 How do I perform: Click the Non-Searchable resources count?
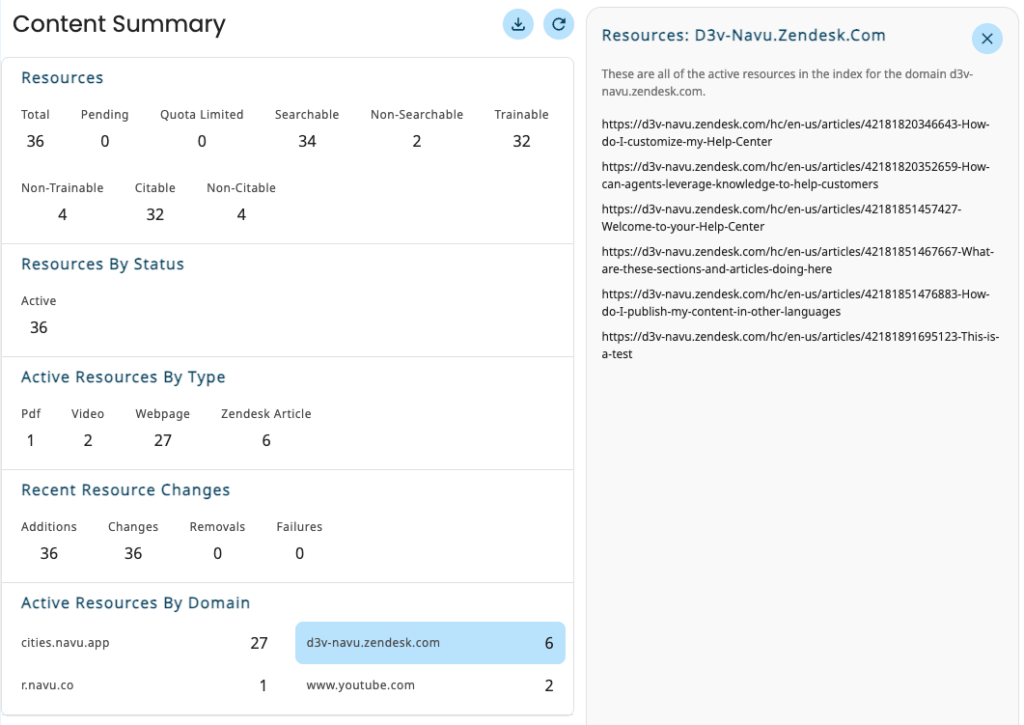coord(416,141)
